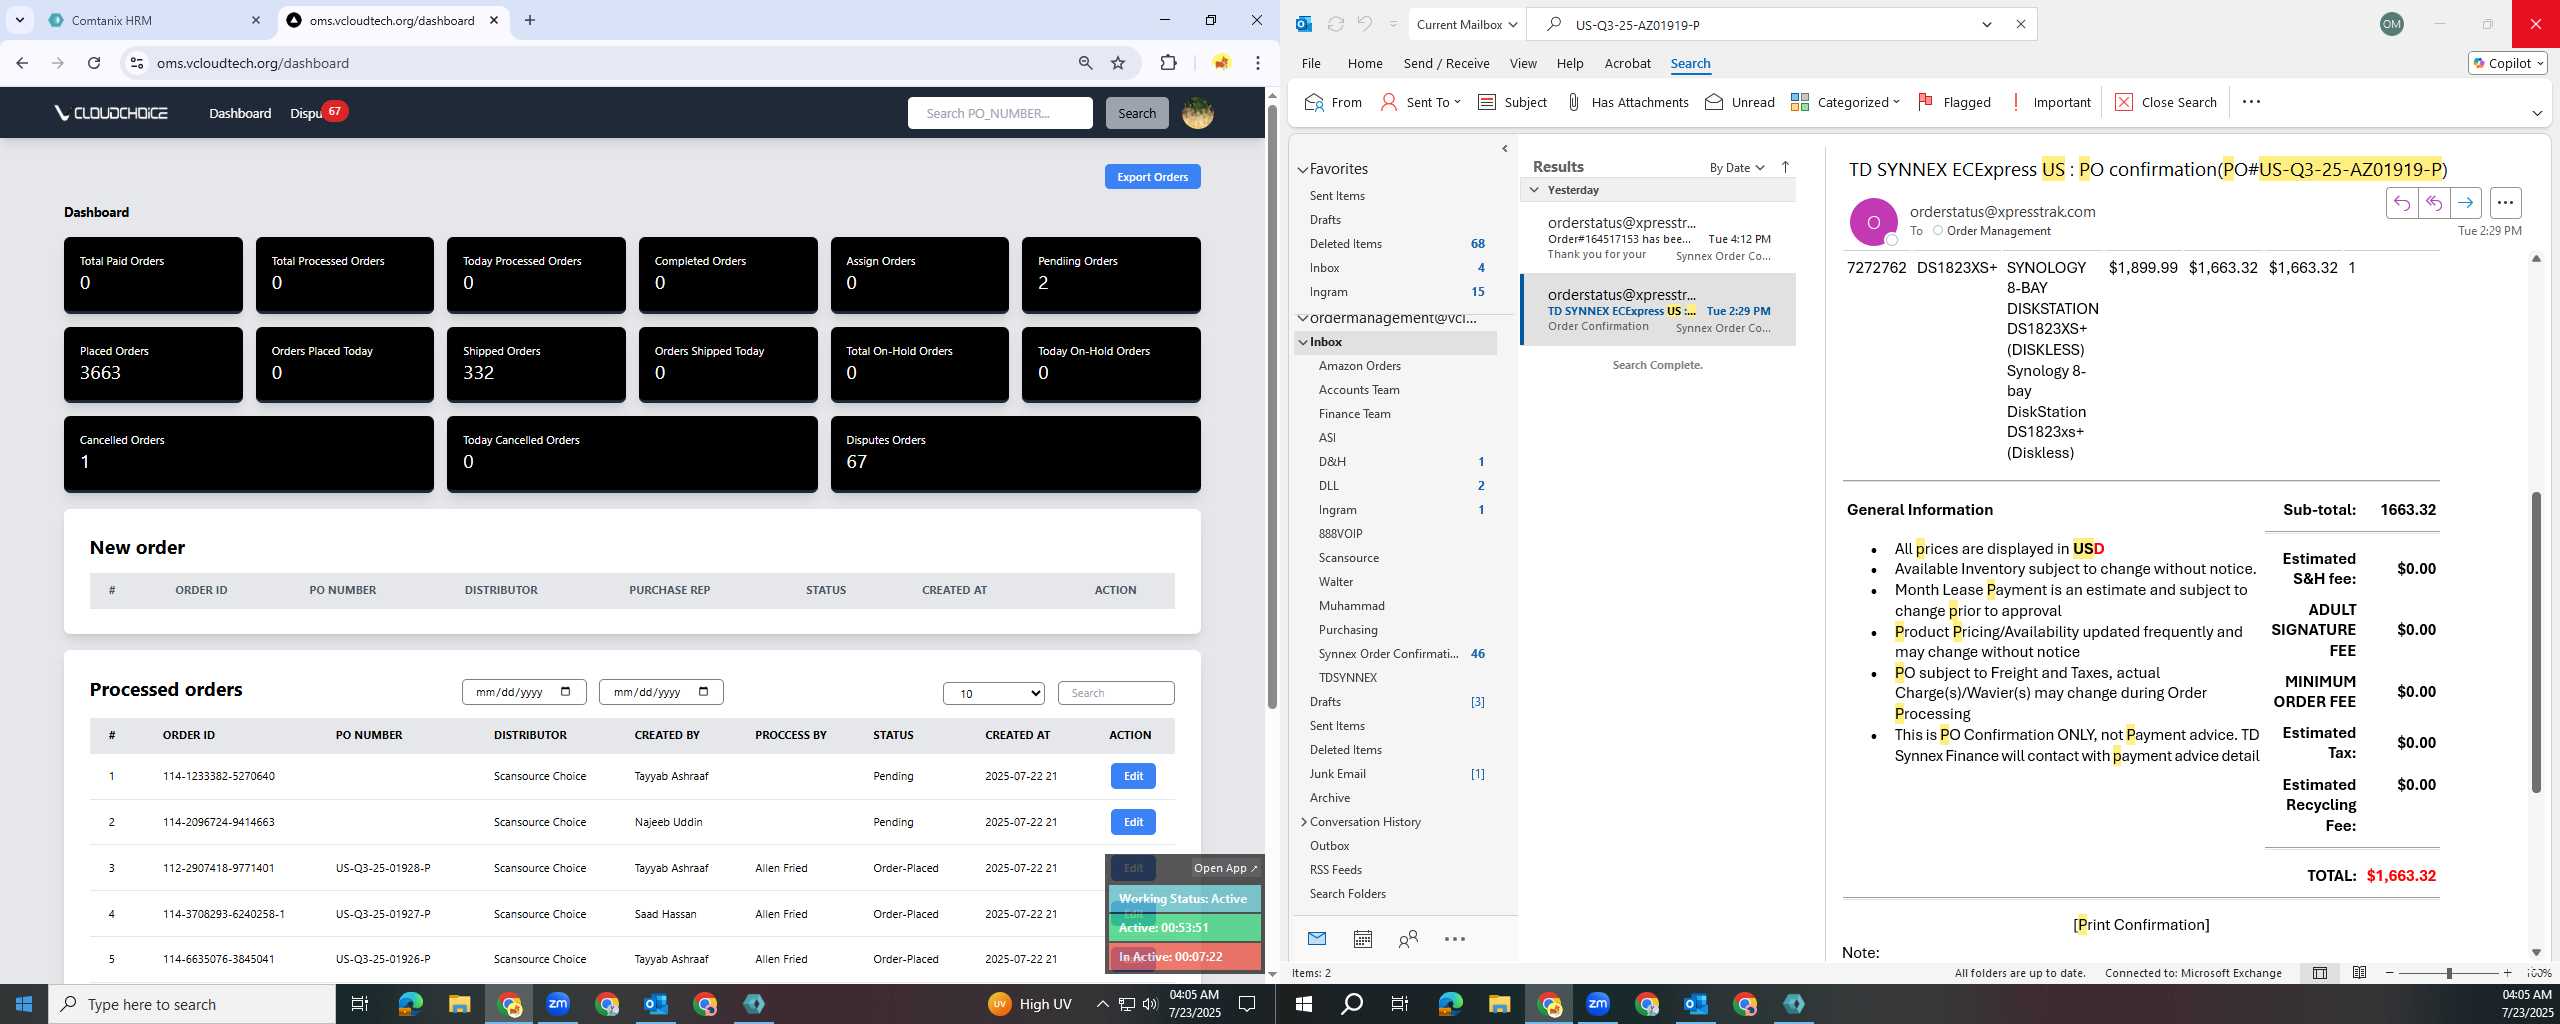The image size is (2560, 1024).
Task: Open Chrome extensions puzzle icon
Action: [1168, 63]
